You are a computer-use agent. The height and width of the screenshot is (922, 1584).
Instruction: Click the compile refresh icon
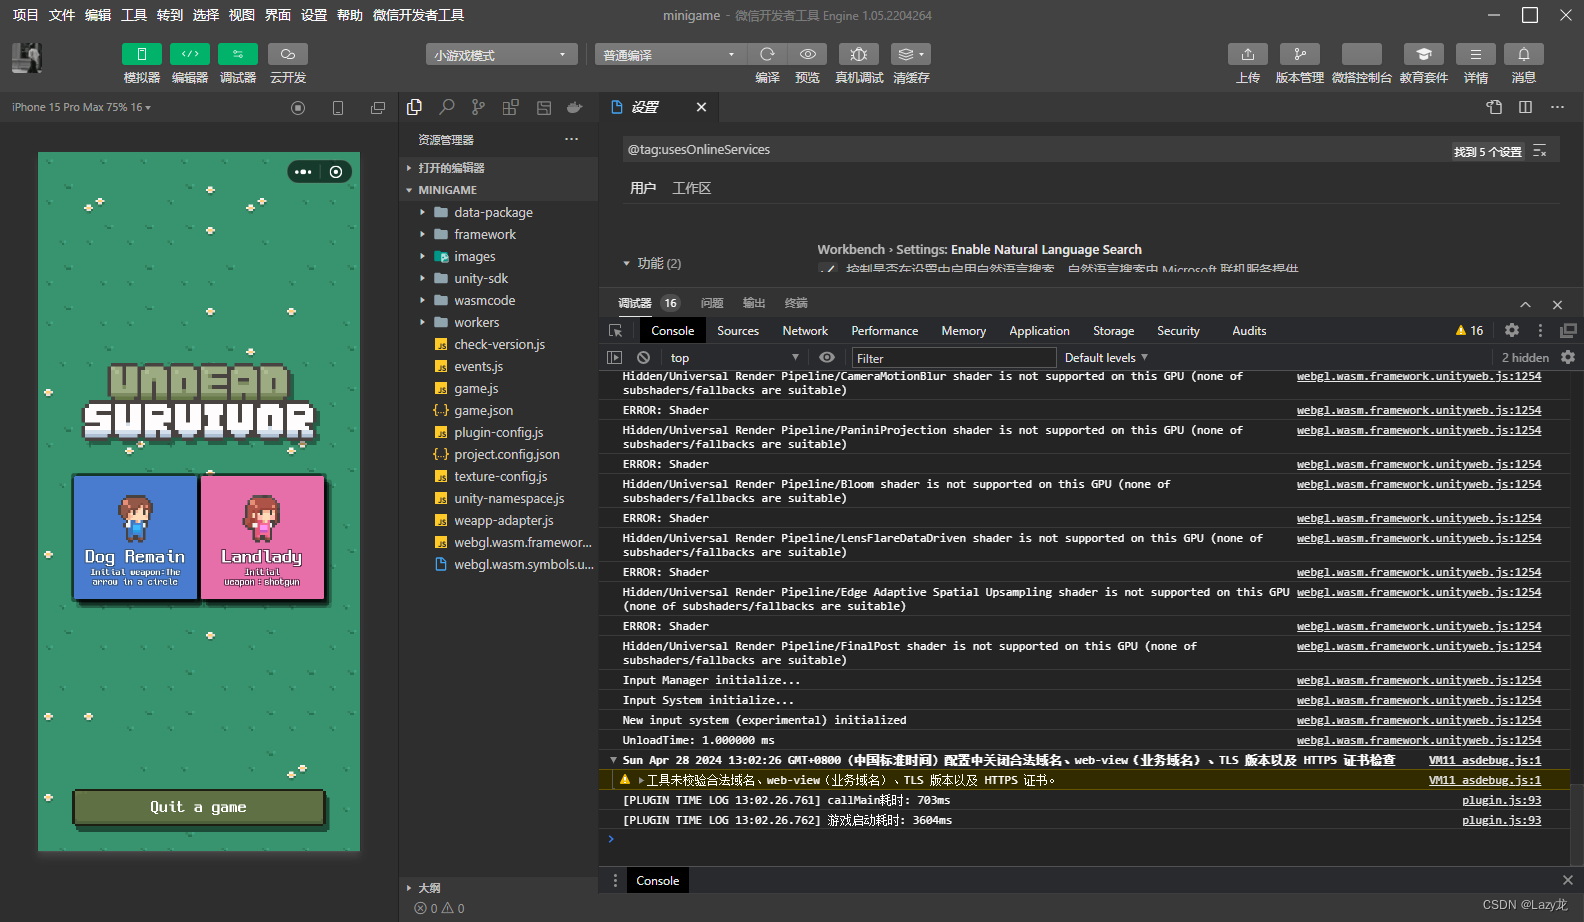click(767, 54)
